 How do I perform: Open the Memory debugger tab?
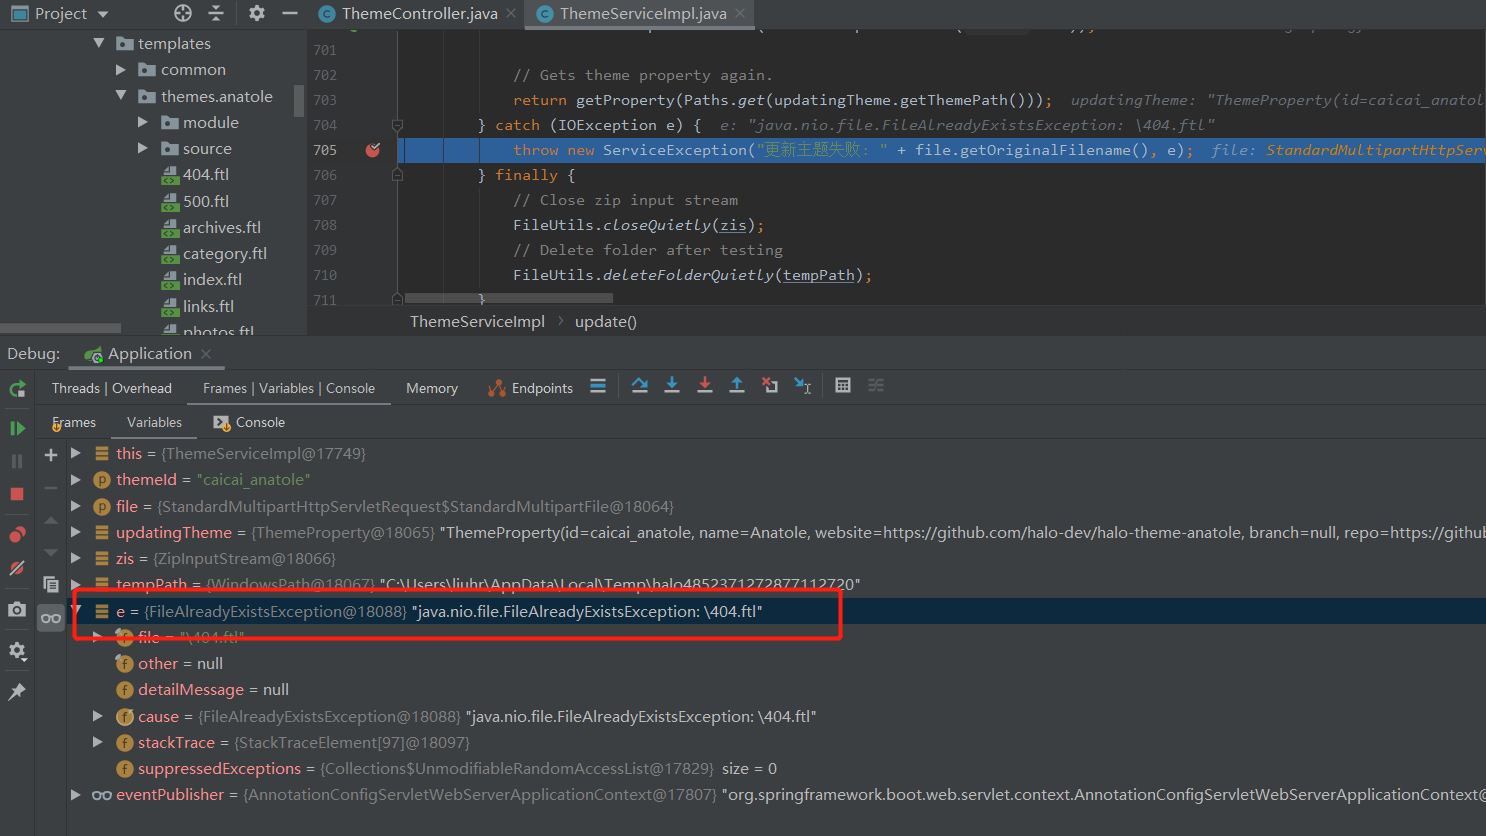(x=432, y=388)
